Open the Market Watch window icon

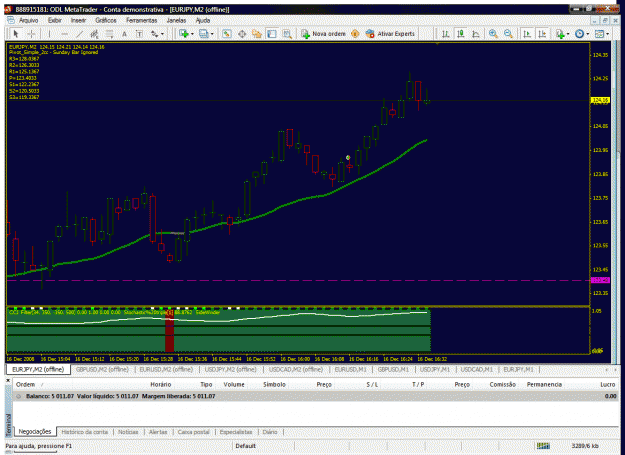click(x=227, y=34)
